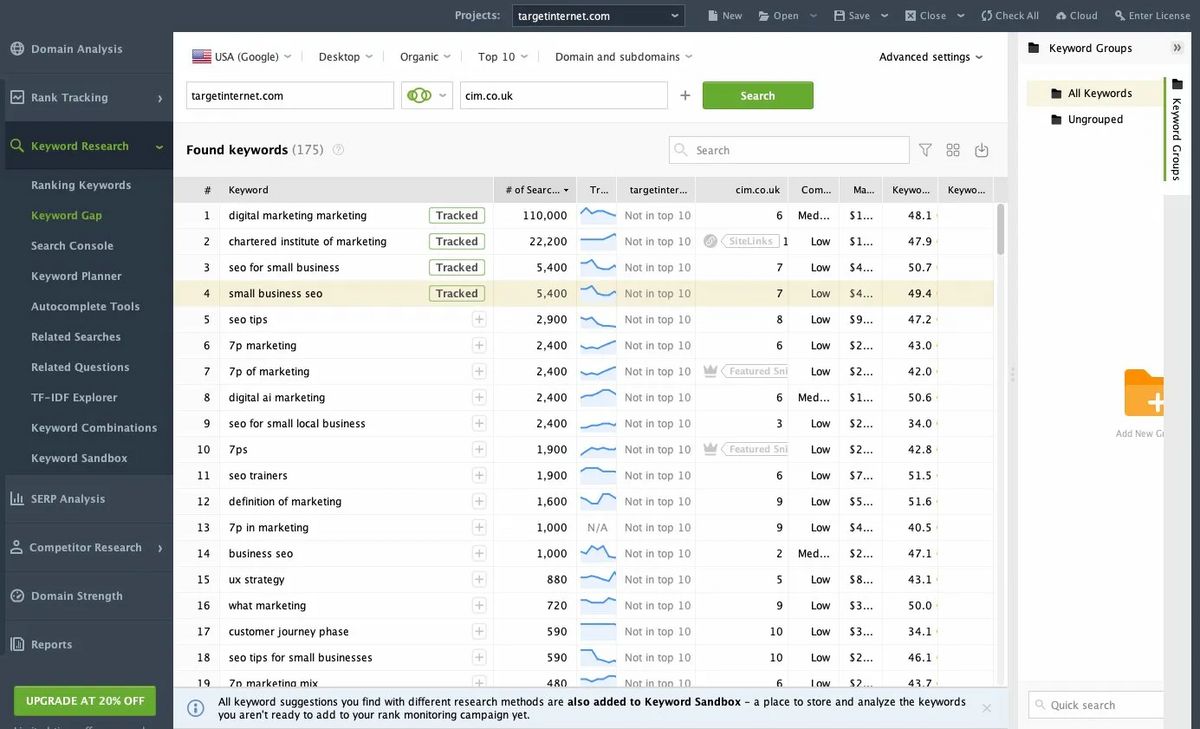Viewport: 1200px width, 729px height.
Task: Click the Open project button
Action: click(778, 16)
